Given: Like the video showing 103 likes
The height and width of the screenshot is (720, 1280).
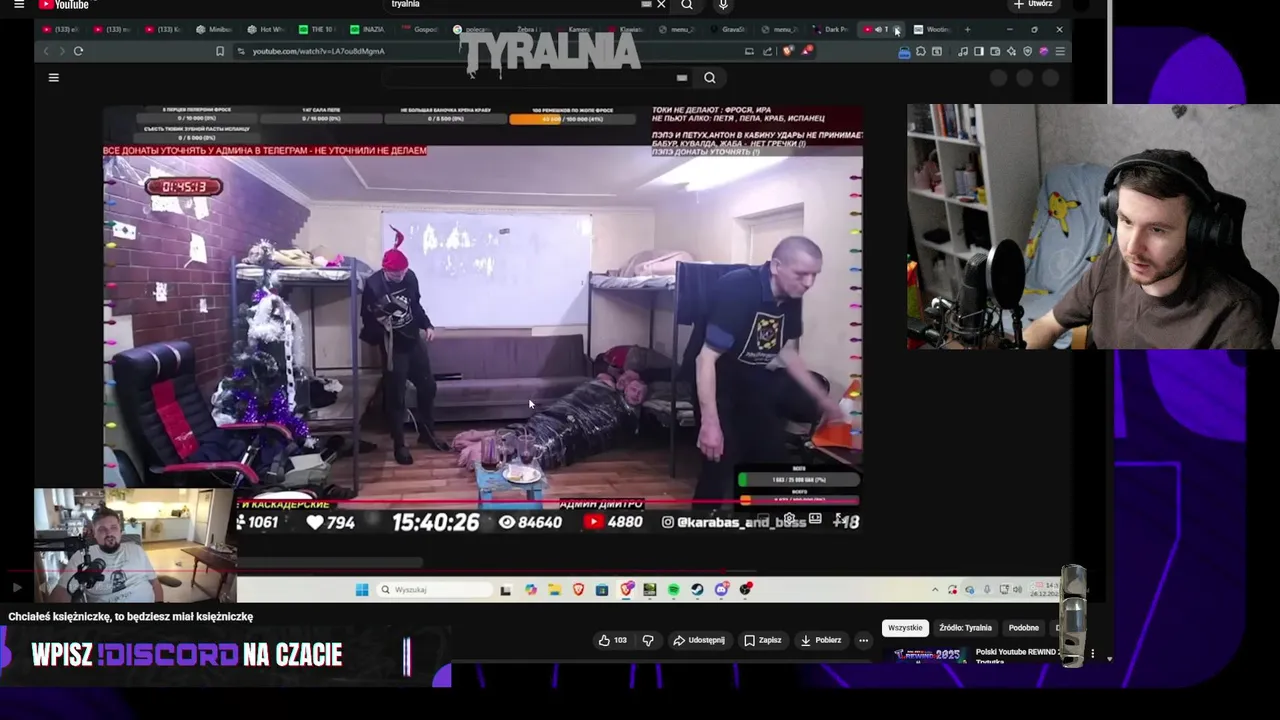Looking at the screenshot, I should click(612, 640).
